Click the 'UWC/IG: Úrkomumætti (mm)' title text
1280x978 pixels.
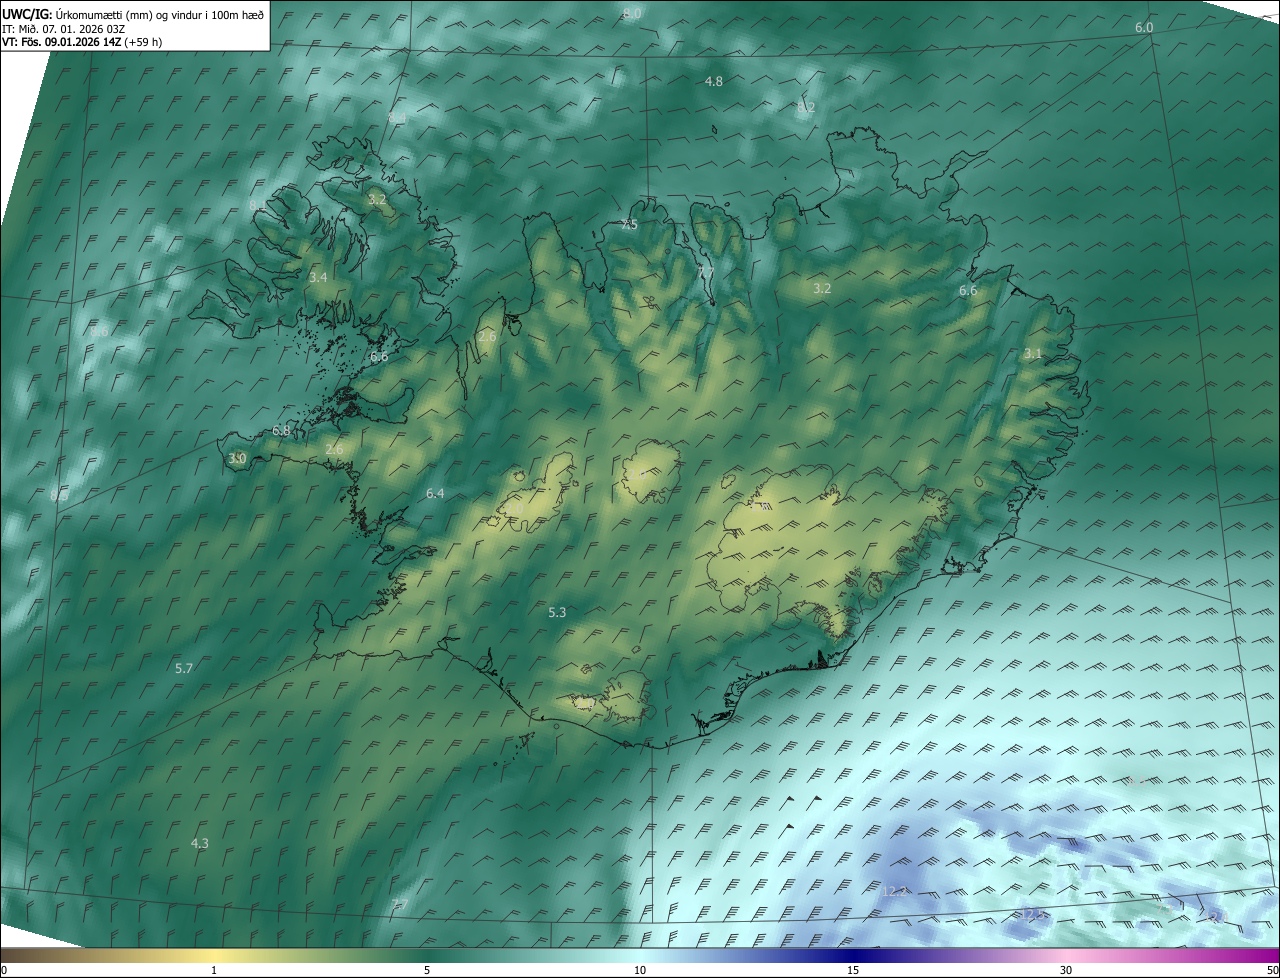[77, 14]
